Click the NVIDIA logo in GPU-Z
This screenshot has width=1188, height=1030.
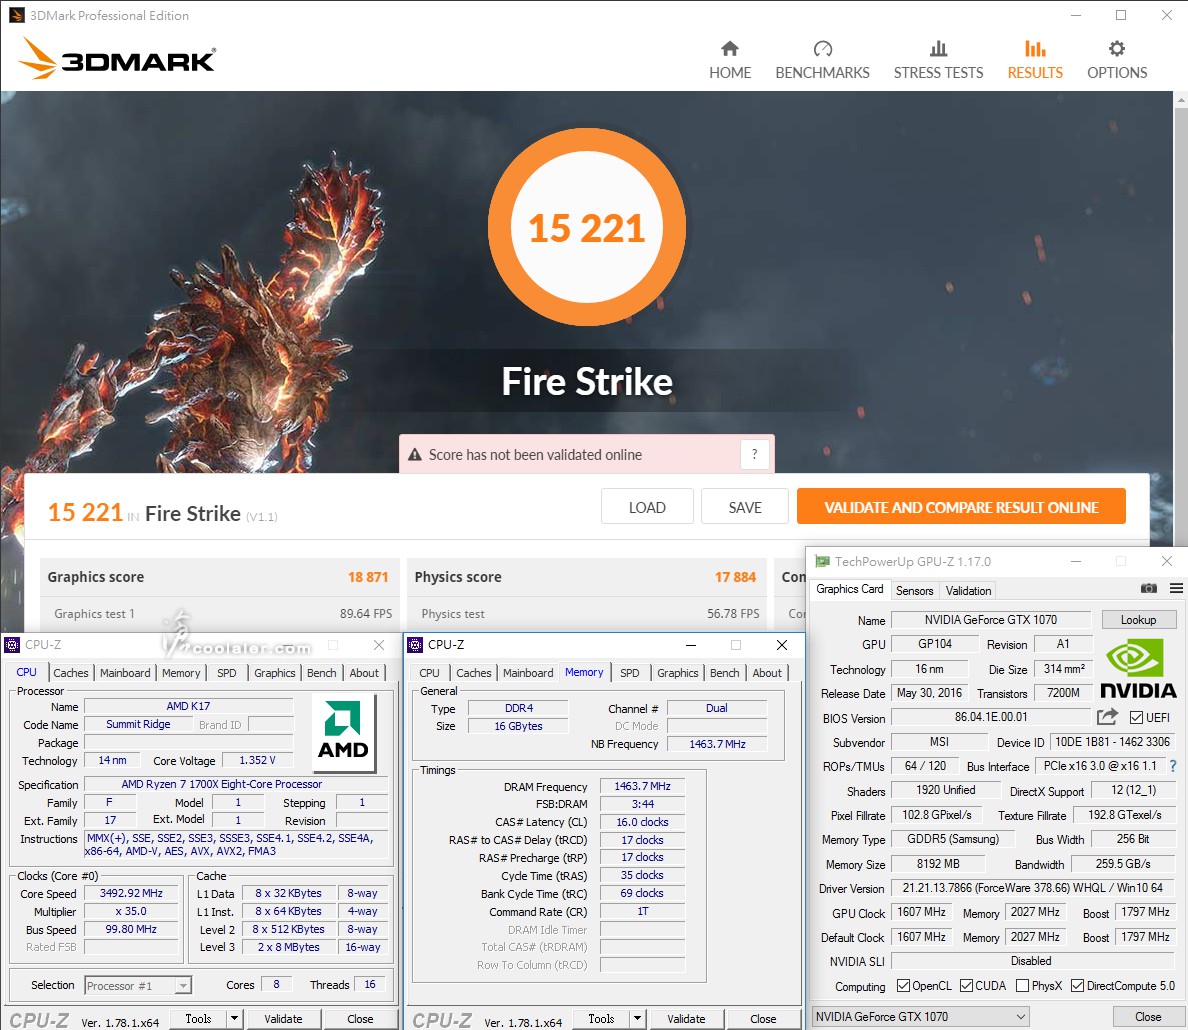tap(1137, 668)
